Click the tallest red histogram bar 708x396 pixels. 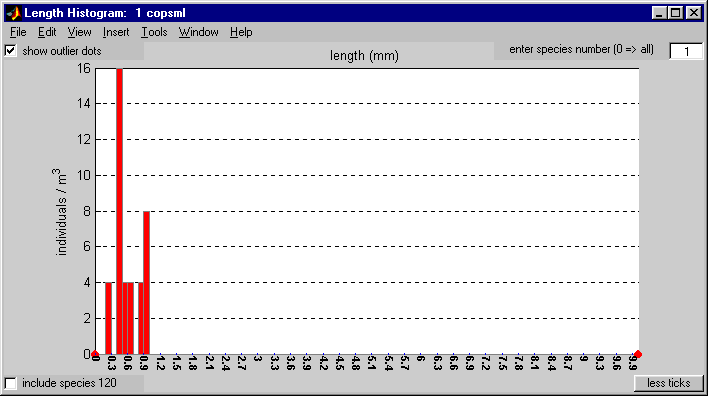pyautogui.click(x=119, y=211)
